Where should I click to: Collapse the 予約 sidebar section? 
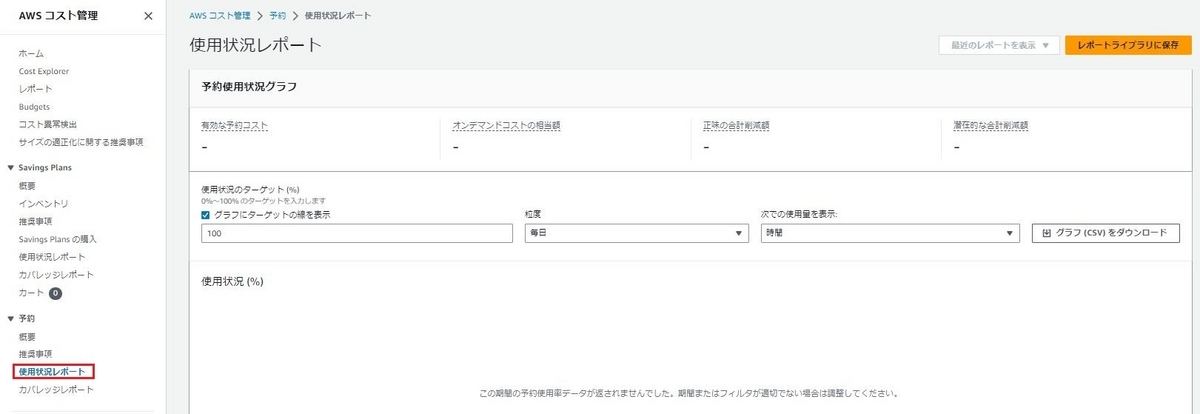tap(11, 318)
